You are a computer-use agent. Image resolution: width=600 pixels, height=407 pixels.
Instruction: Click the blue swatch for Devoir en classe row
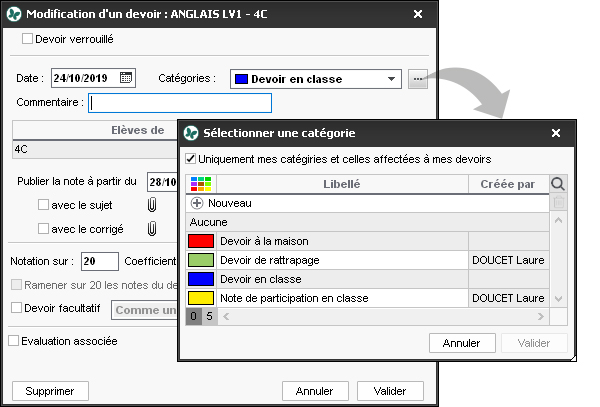click(201, 279)
